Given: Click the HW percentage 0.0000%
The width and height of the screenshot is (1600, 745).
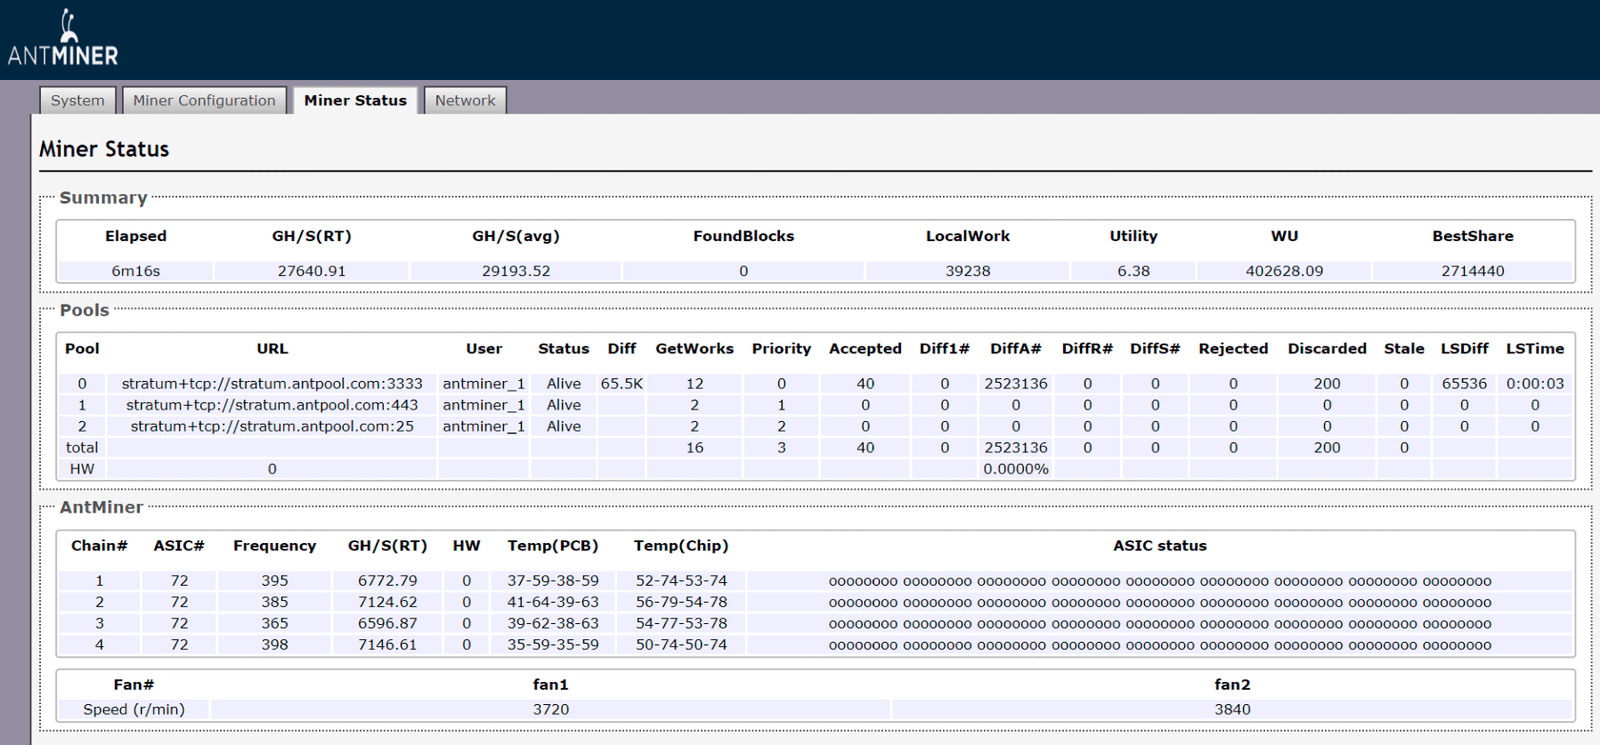Looking at the screenshot, I should coord(1016,469).
